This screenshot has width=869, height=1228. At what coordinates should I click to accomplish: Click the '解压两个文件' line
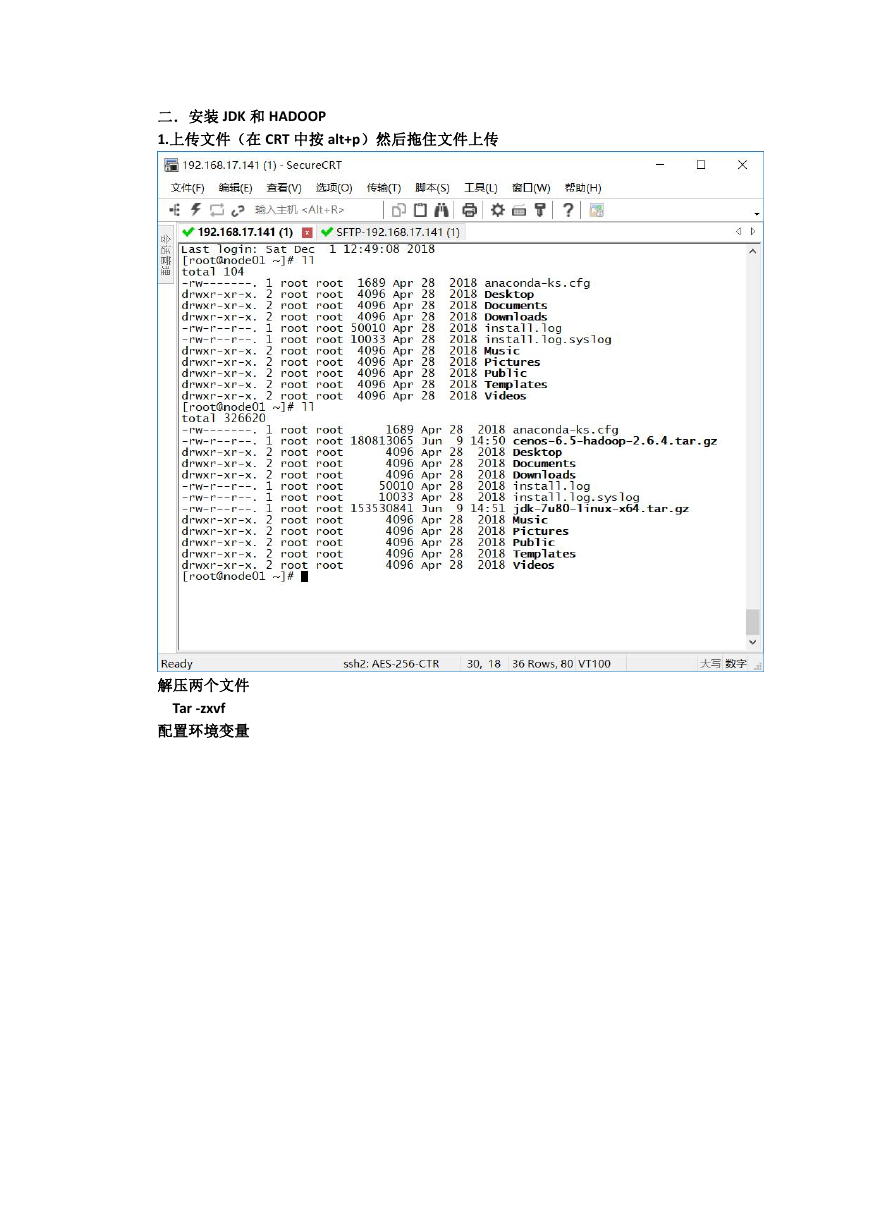(x=204, y=686)
